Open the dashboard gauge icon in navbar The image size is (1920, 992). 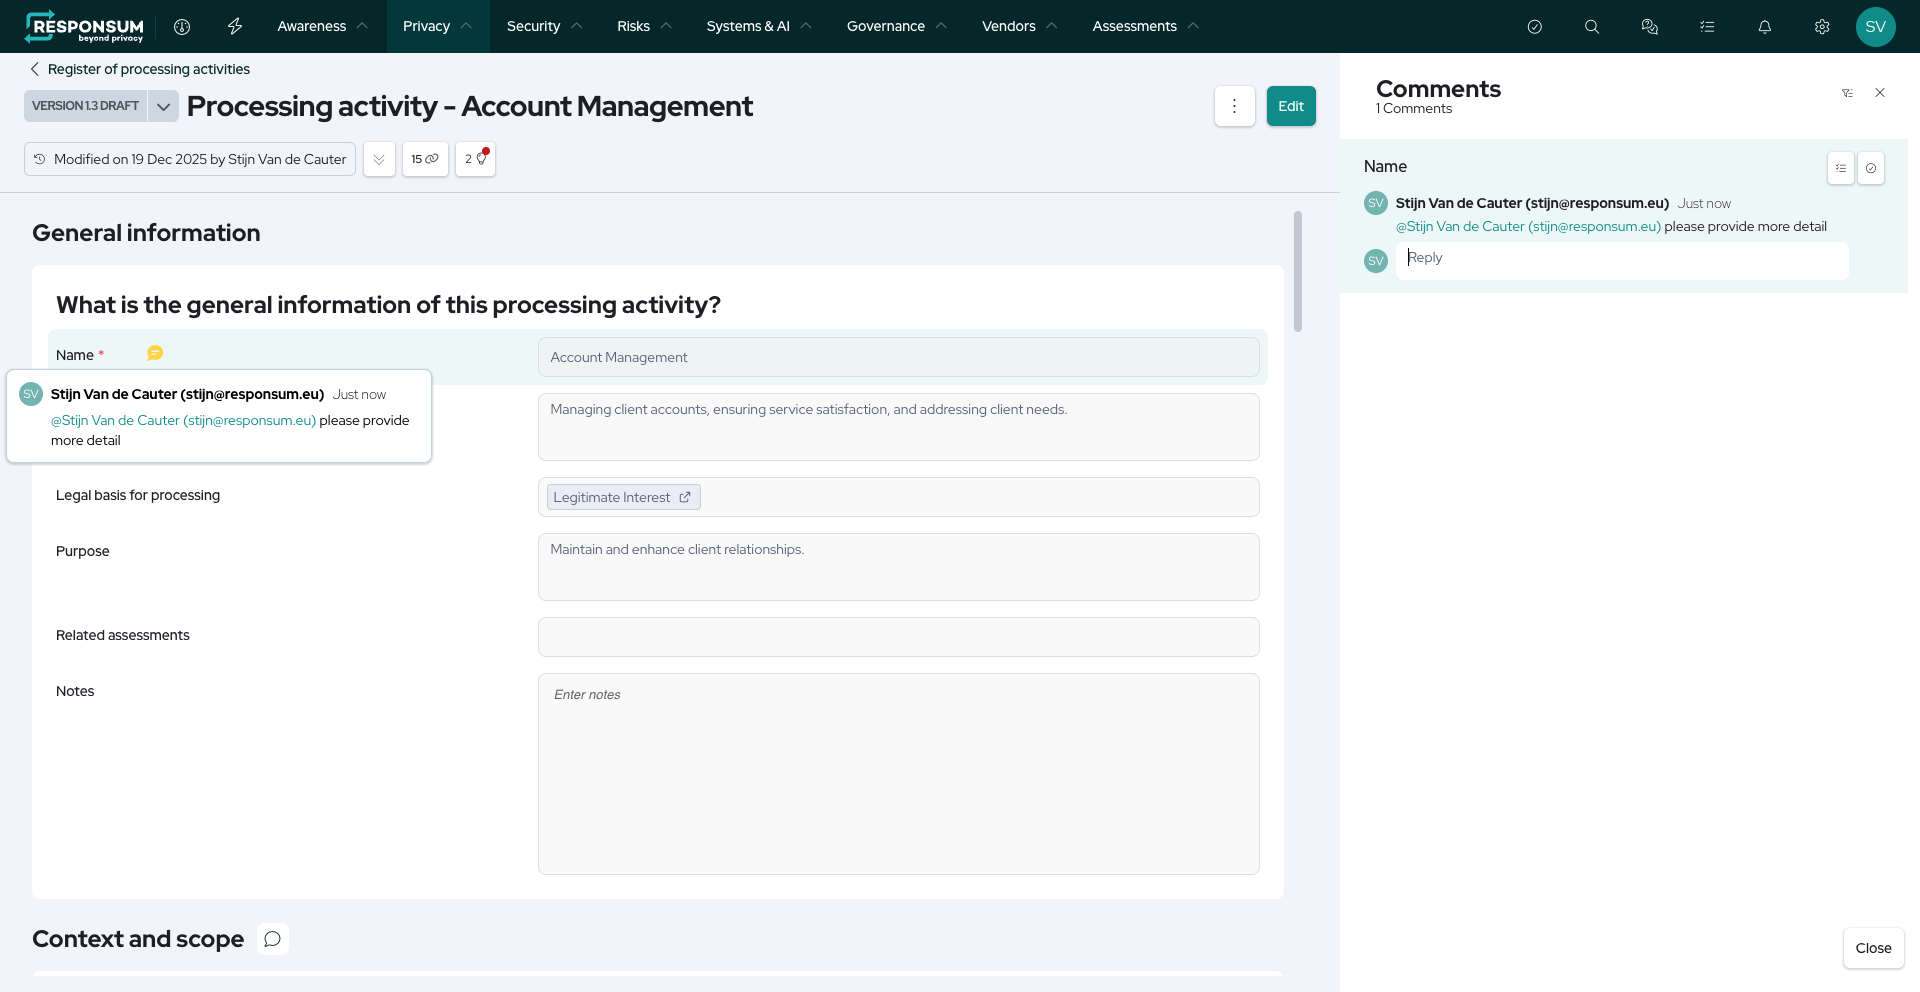pyautogui.click(x=182, y=27)
